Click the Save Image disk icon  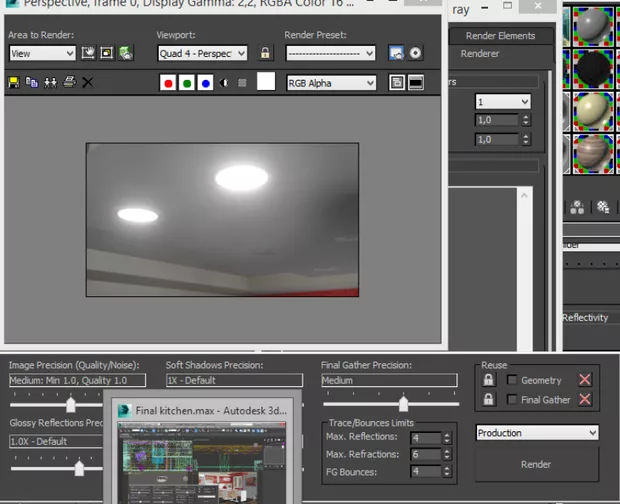click(14, 82)
